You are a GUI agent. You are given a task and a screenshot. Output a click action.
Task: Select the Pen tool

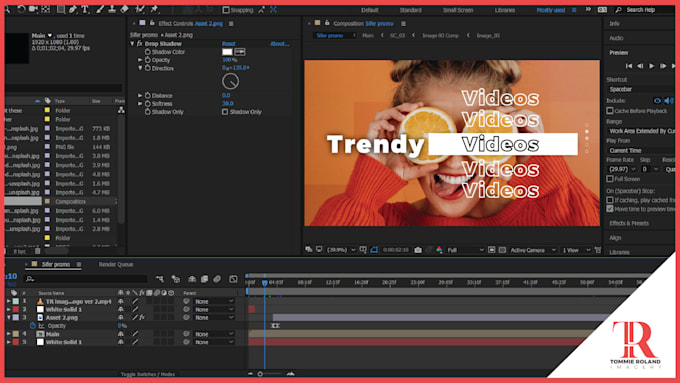[73, 9]
